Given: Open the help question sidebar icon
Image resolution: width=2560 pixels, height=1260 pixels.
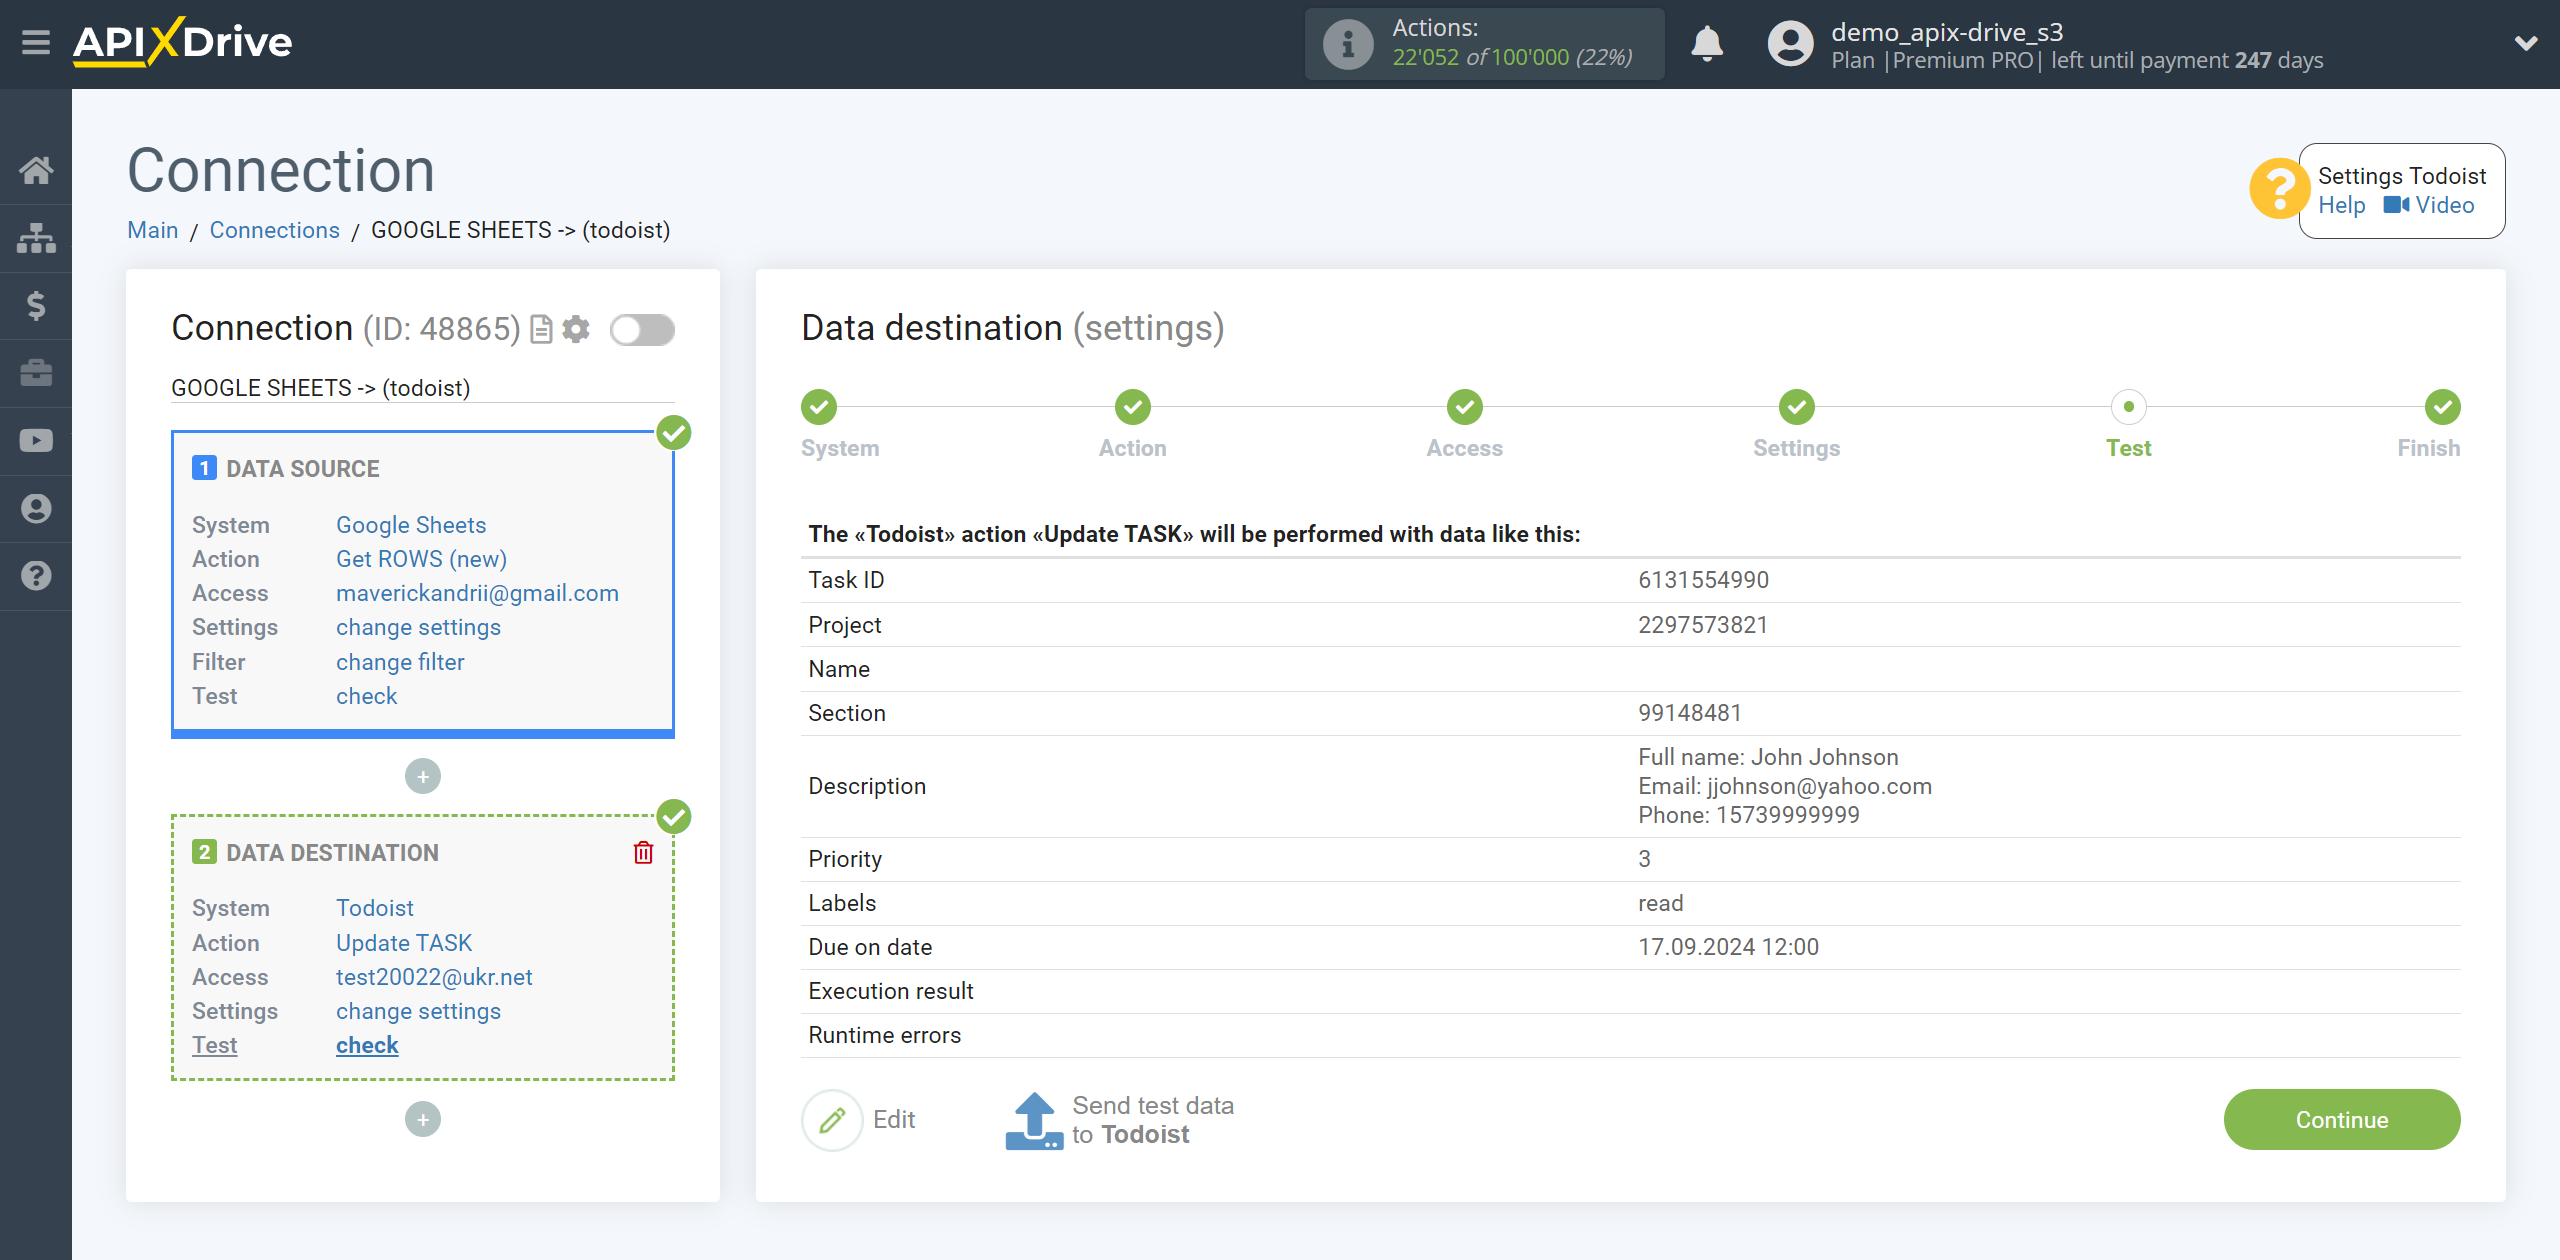Looking at the screenshot, I should click(36, 576).
